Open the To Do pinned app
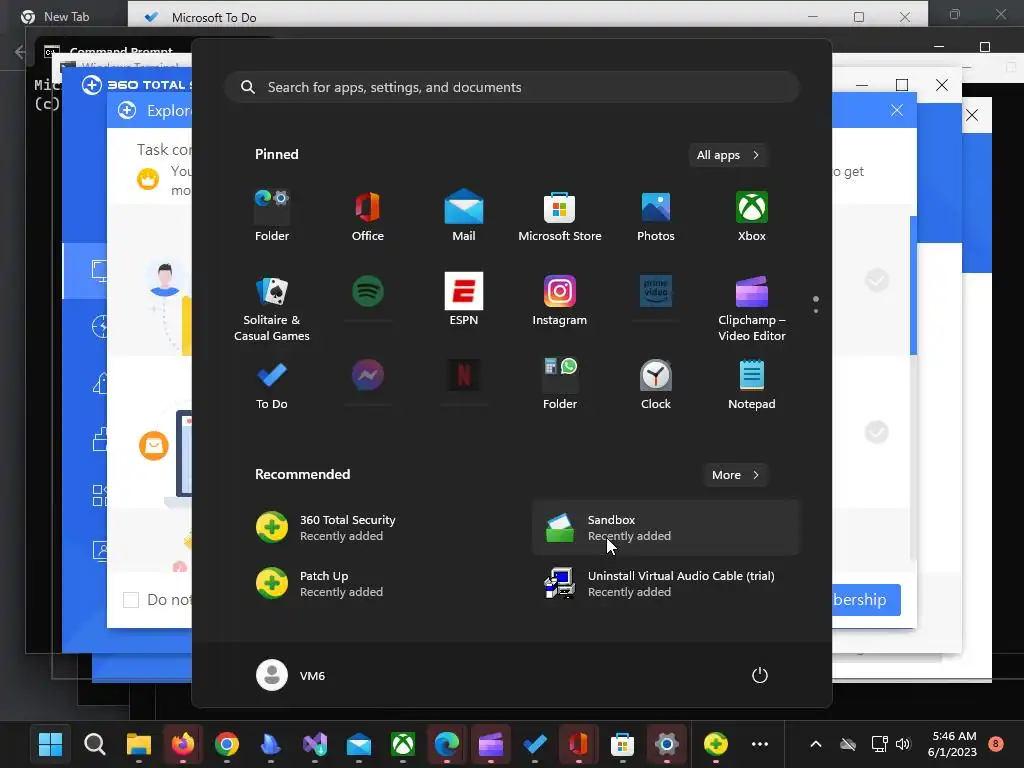Screen dimensions: 1024x768 tap(272, 384)
